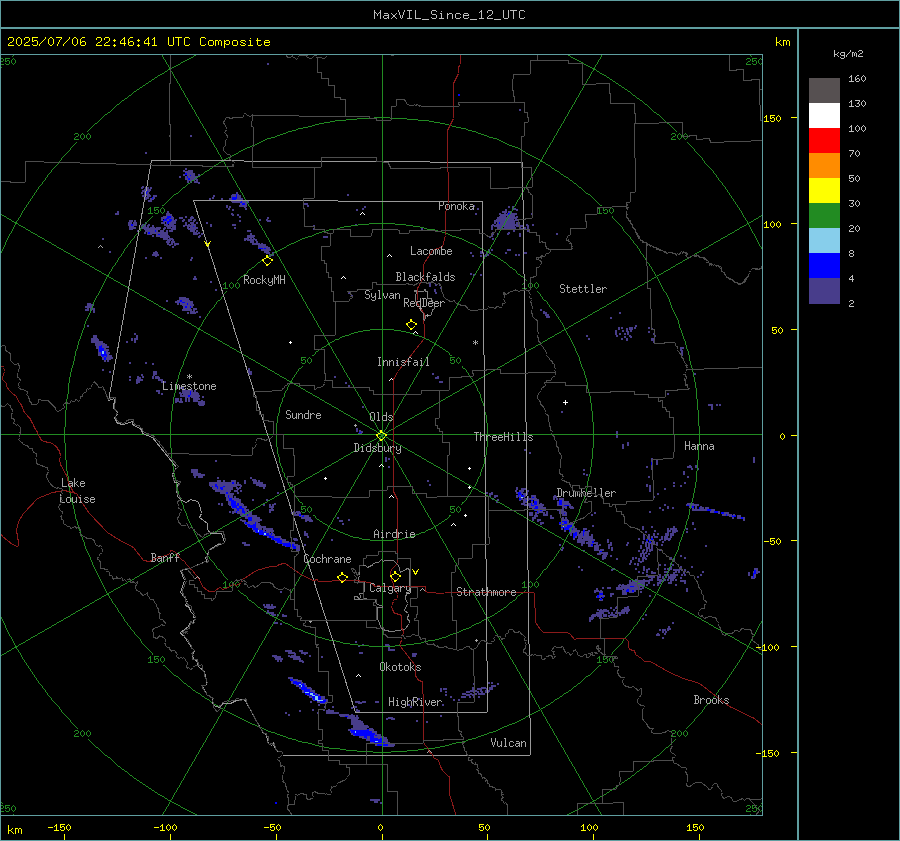Click the VIL echo cluster west of Cochrane
The height and width of the screenshot is (841, 900).
tap(253, 516)
